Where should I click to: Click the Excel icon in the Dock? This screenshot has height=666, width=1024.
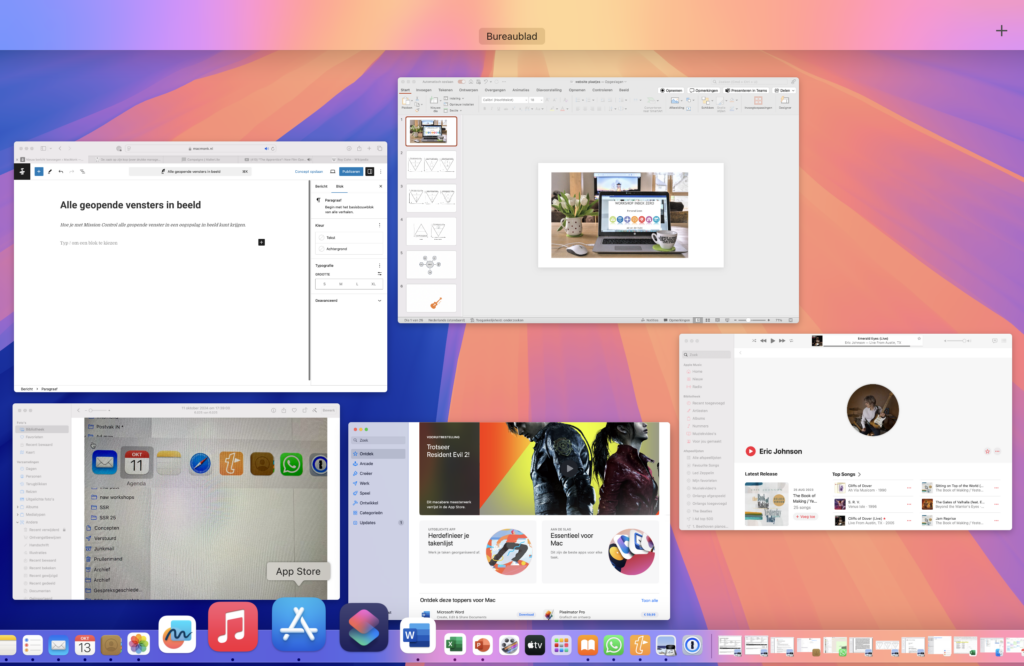tap(456, 645)
